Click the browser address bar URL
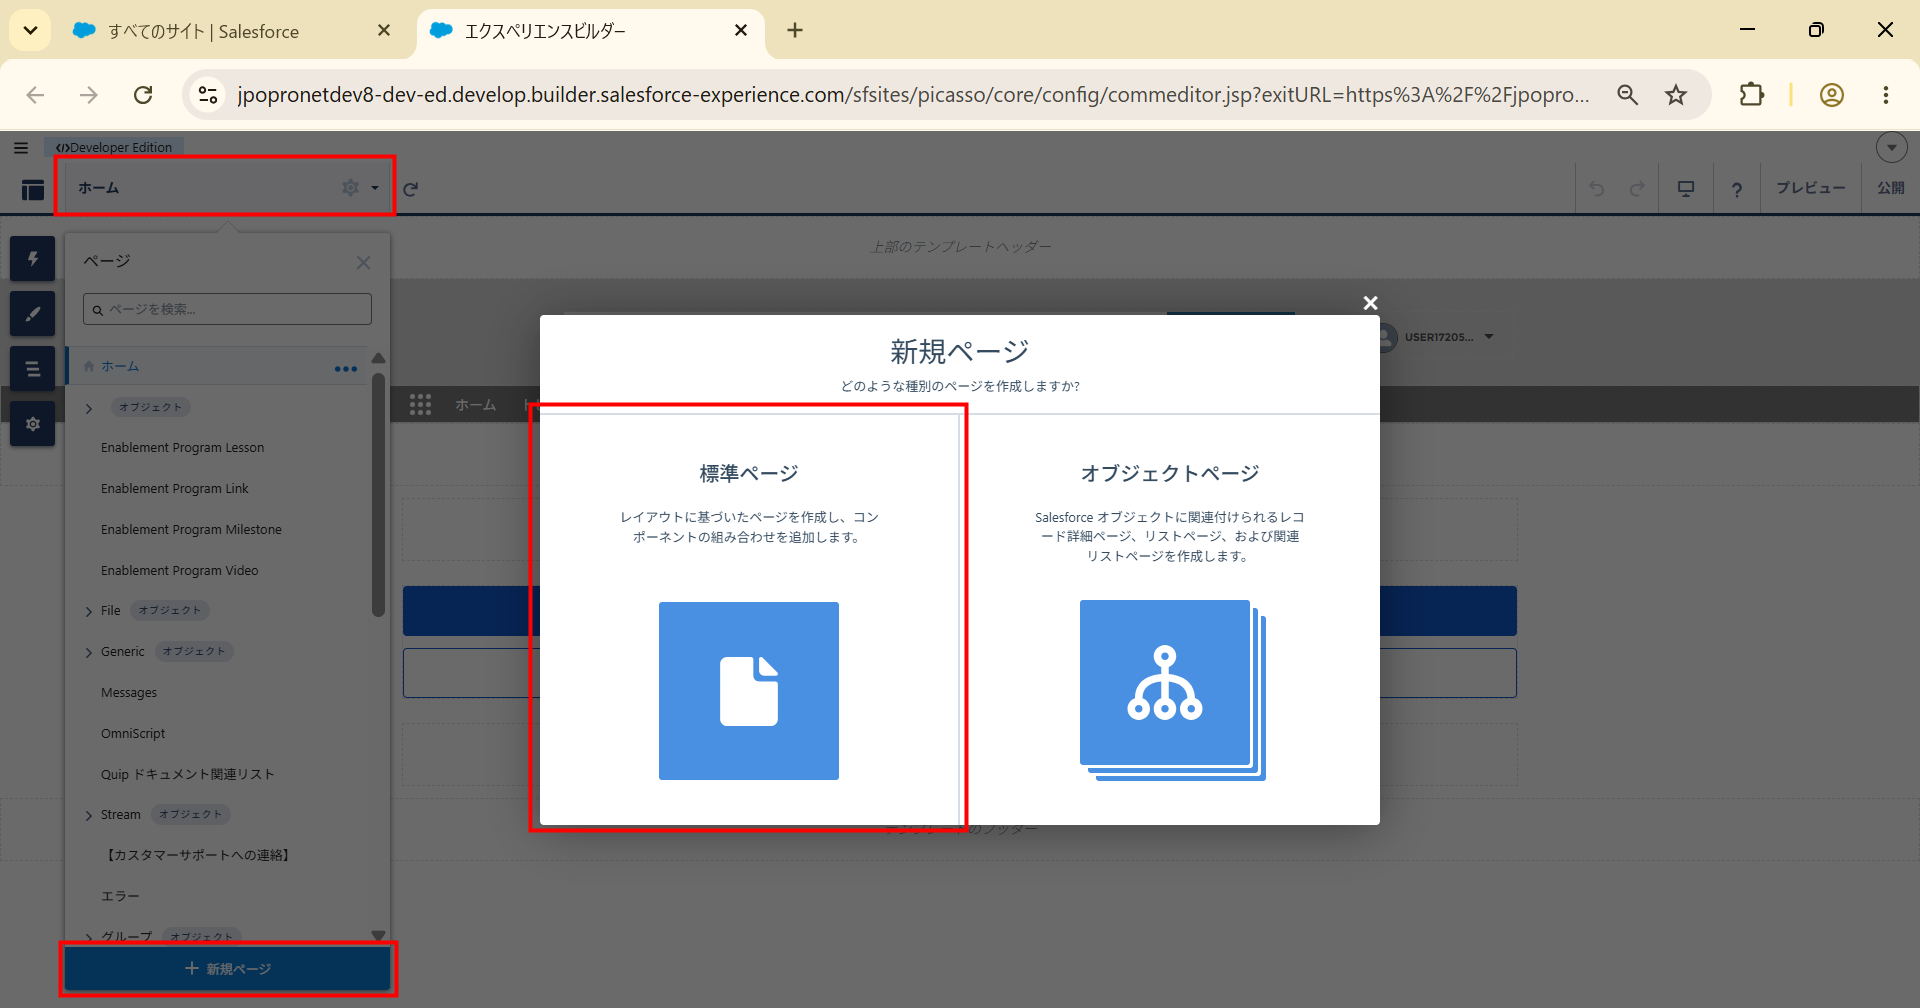Screen dimensions: 1920x1008 (912, 94)
